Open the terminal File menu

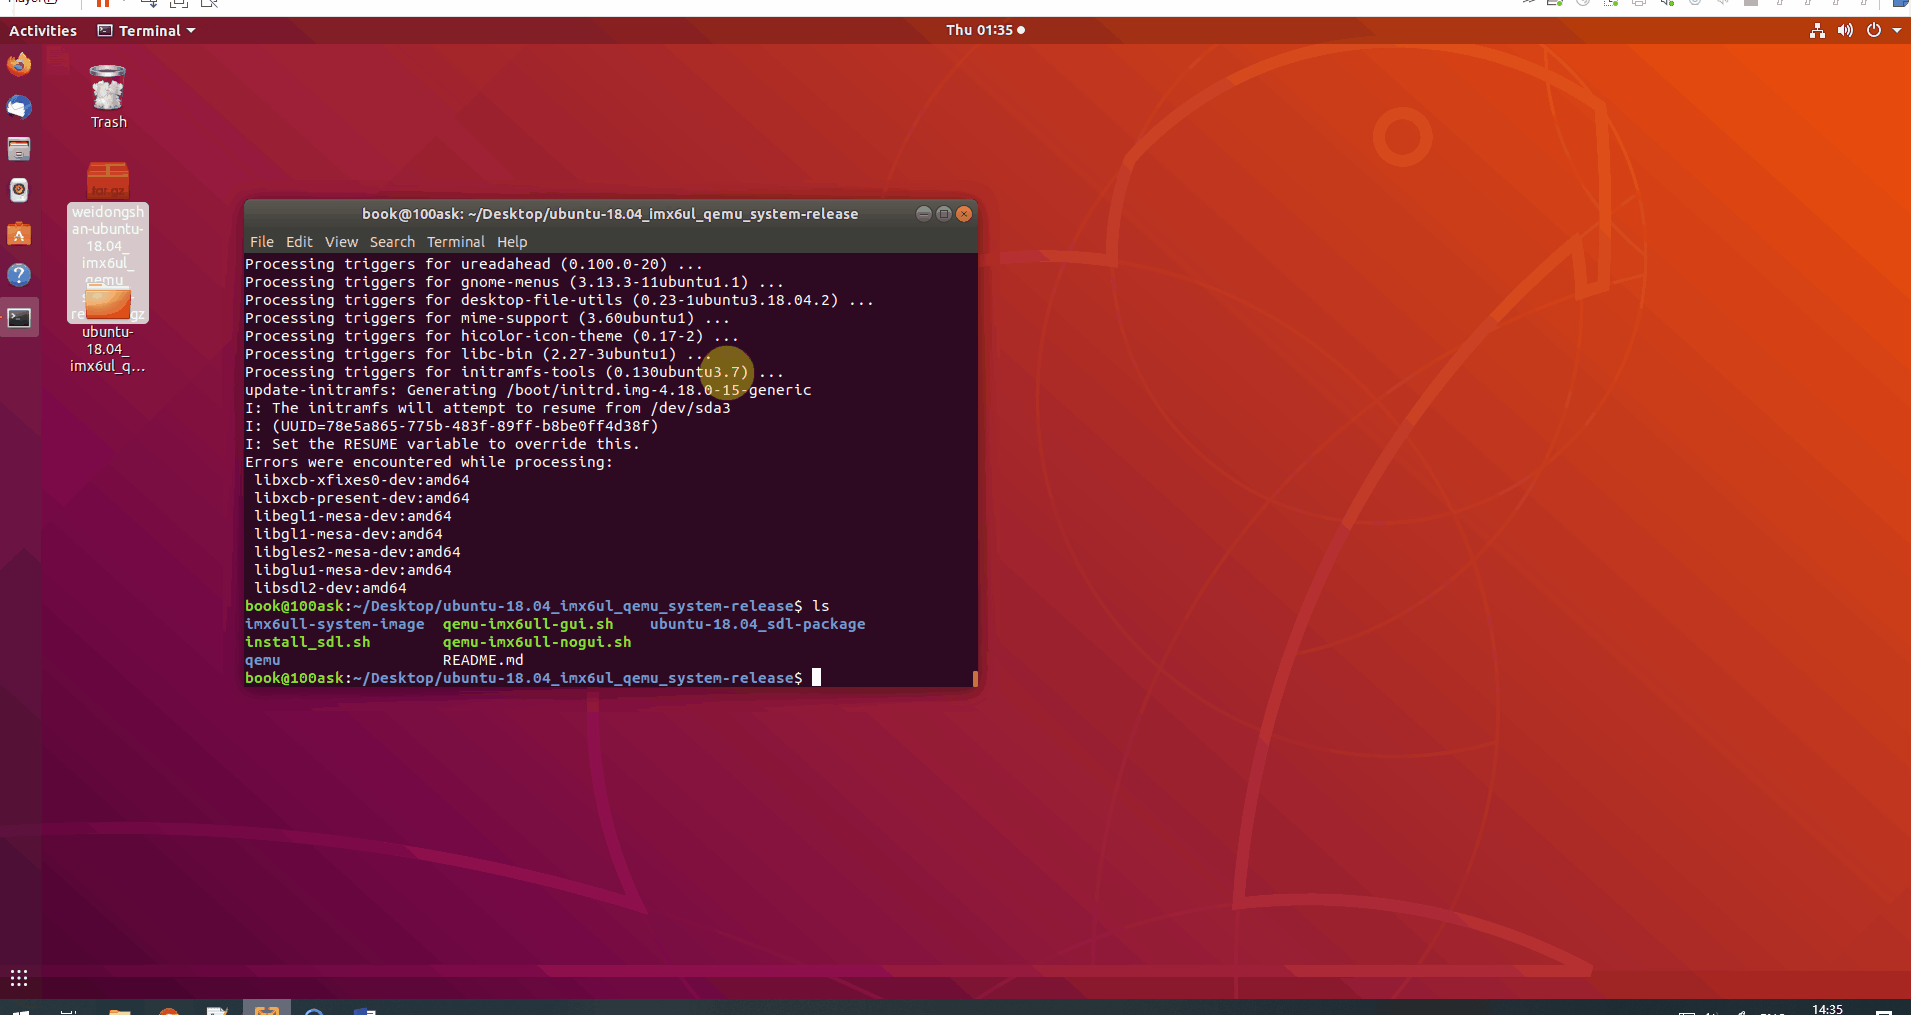(262, 242)
